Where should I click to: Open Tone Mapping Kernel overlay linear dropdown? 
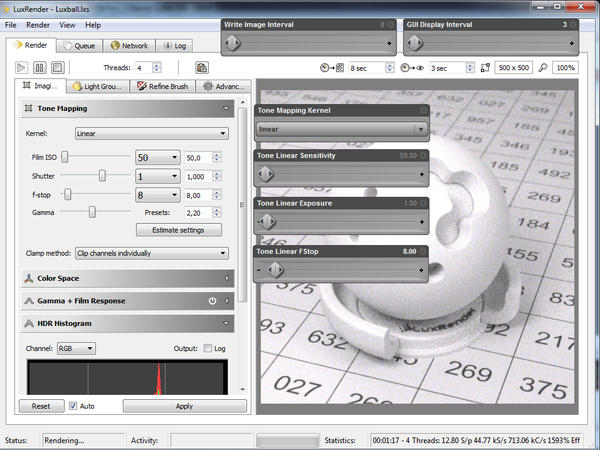tap(341, 129)
